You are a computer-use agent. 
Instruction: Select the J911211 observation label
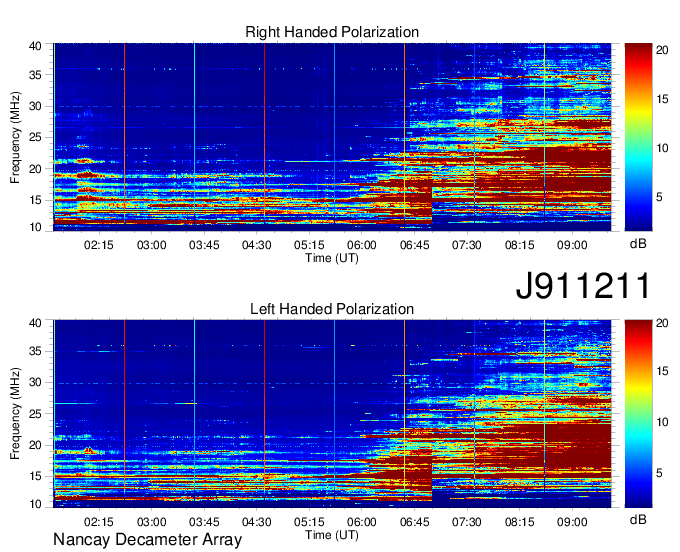click(x=583, y=285)
